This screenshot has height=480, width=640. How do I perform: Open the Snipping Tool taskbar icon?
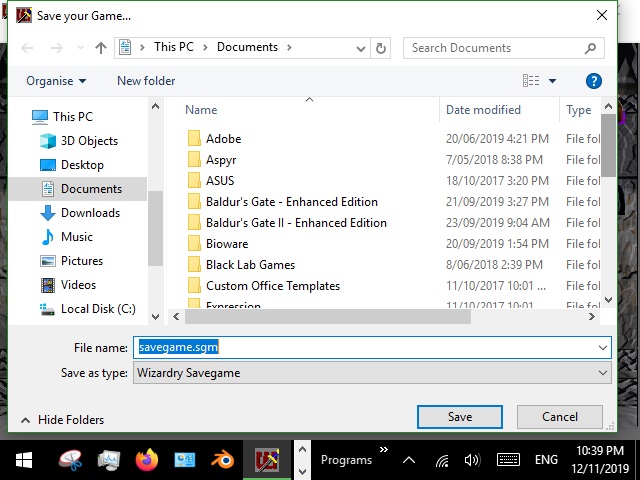[x=70, y=460]
